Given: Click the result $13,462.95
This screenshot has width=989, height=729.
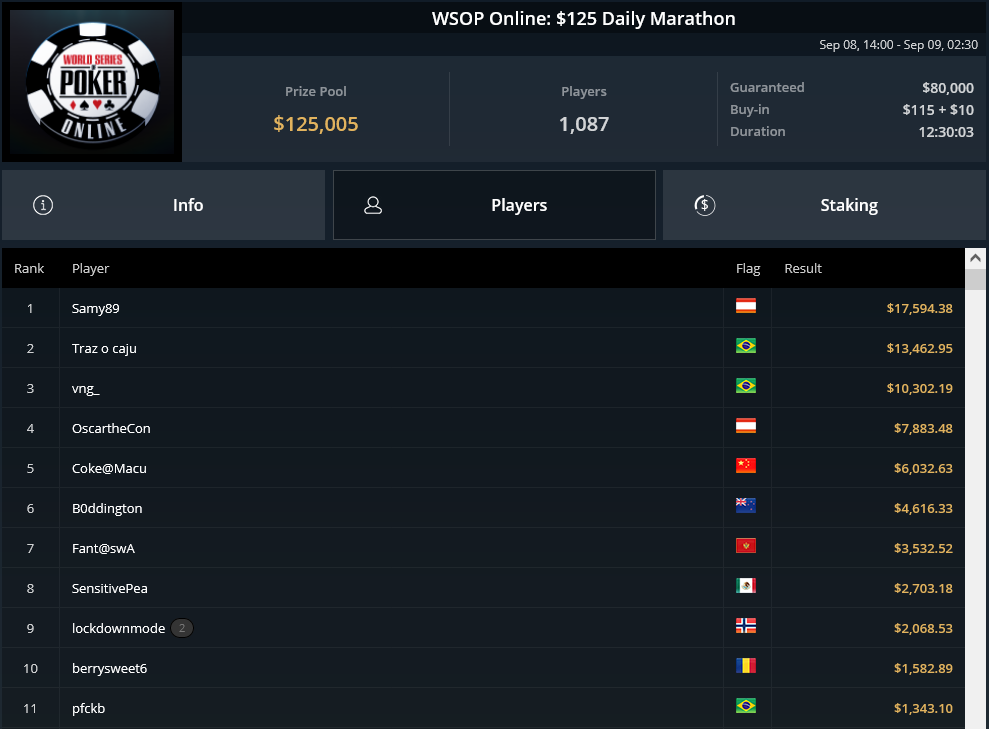Looking at the screenshot, I should click(919, 348).
